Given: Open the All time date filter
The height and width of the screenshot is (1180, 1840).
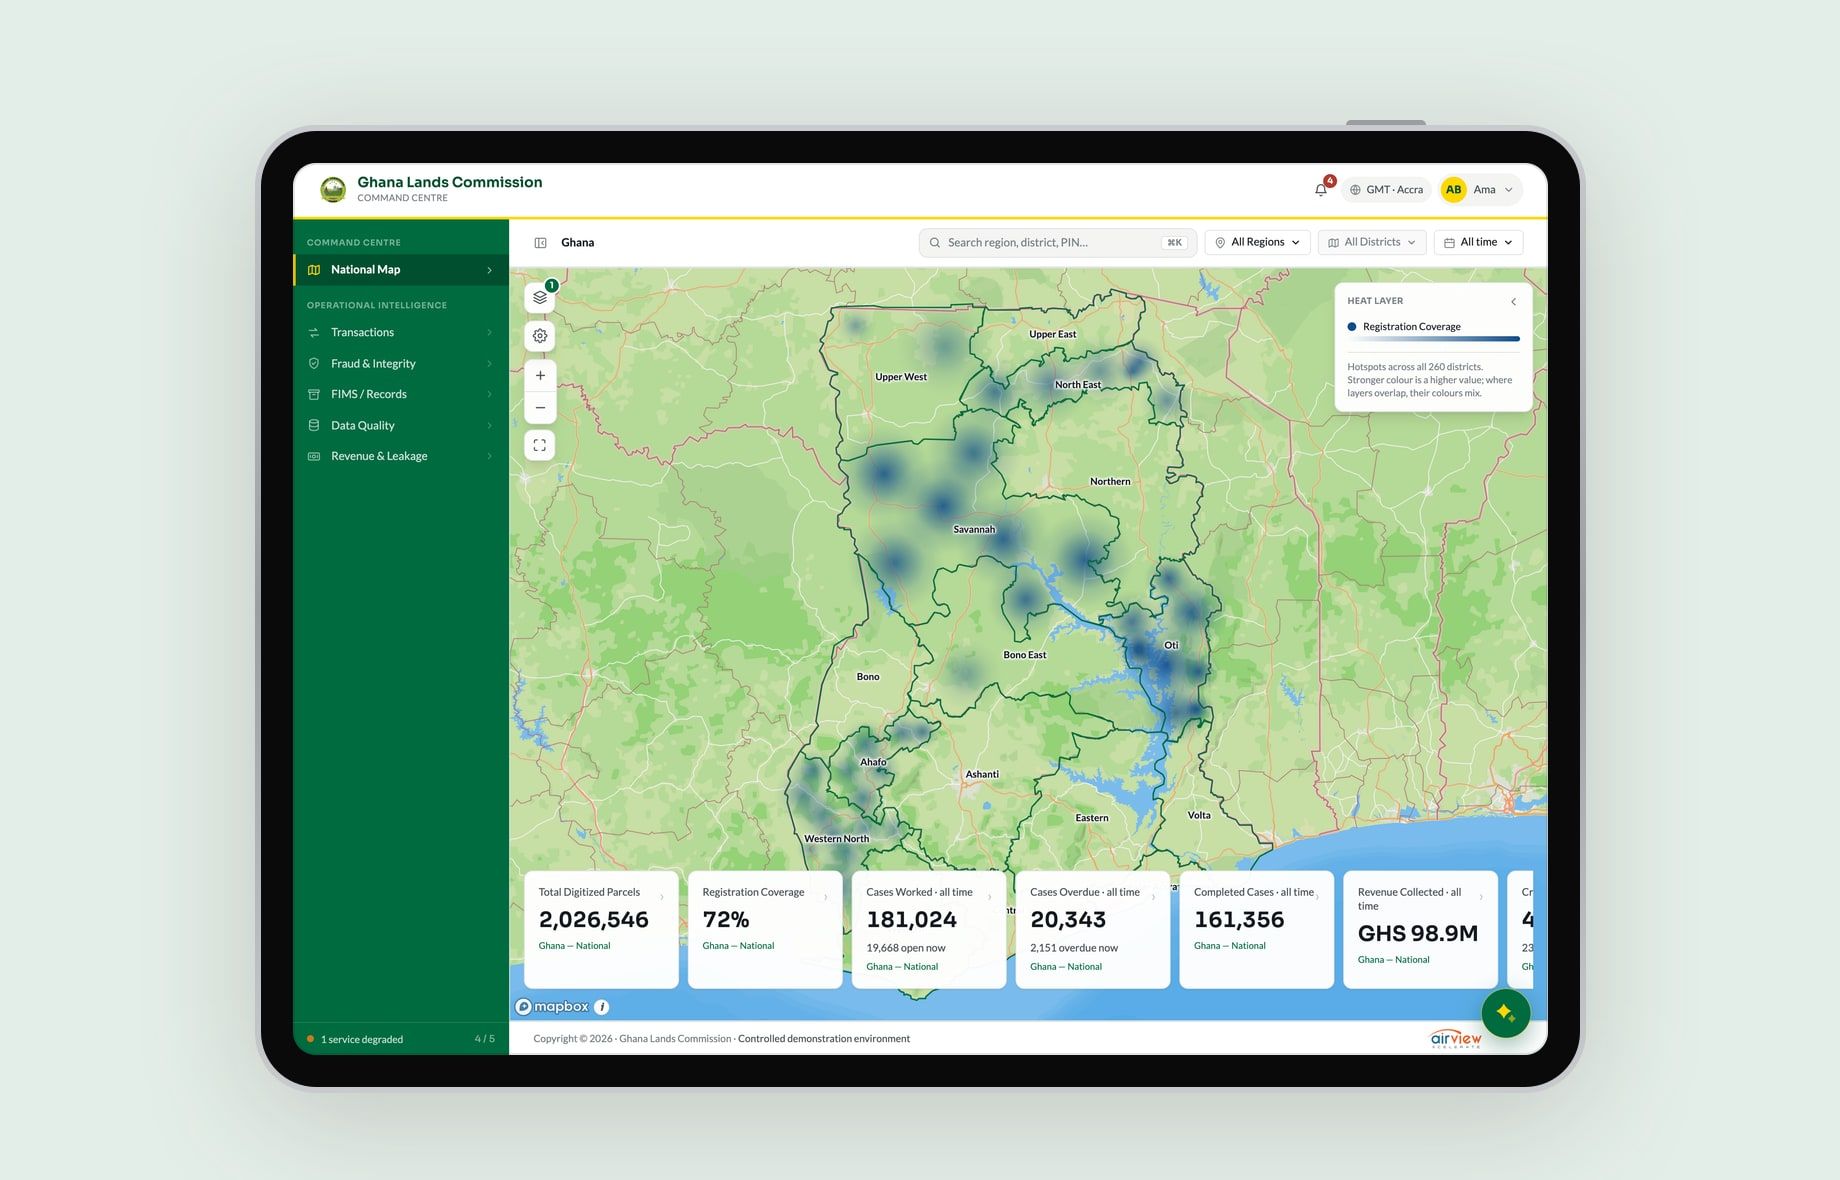Looking at the screenshot, I should coord(1478,242).
